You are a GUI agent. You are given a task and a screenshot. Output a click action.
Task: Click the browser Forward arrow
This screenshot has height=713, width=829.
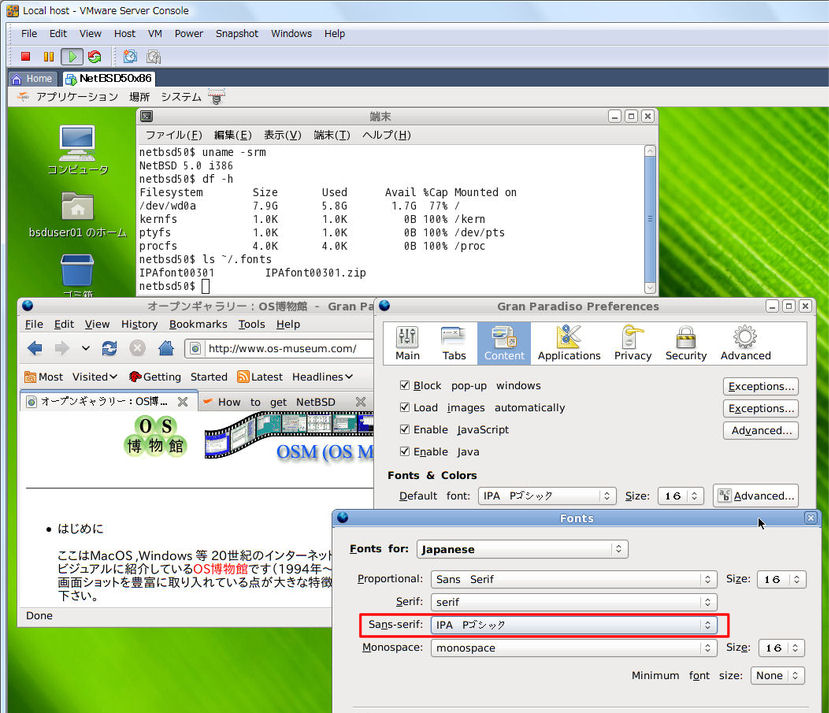tap(62, 348)
